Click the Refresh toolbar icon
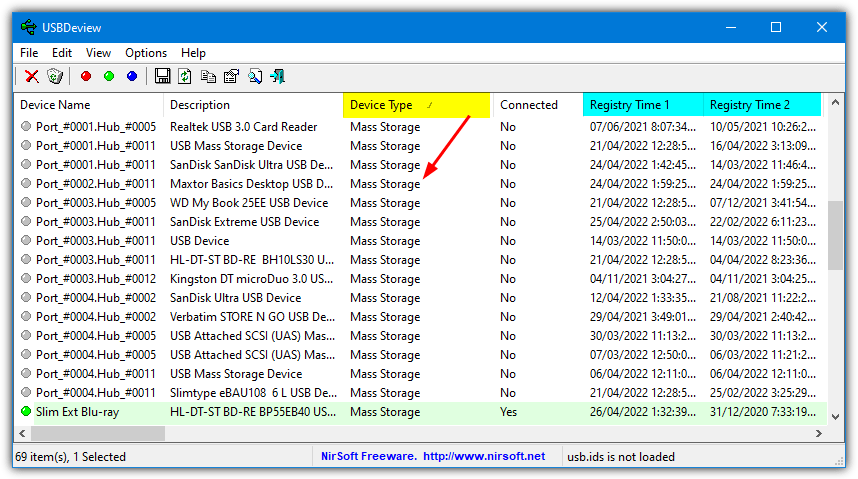Image resolution: width=858 pixels, height=479 pixels. coord(185,76)
